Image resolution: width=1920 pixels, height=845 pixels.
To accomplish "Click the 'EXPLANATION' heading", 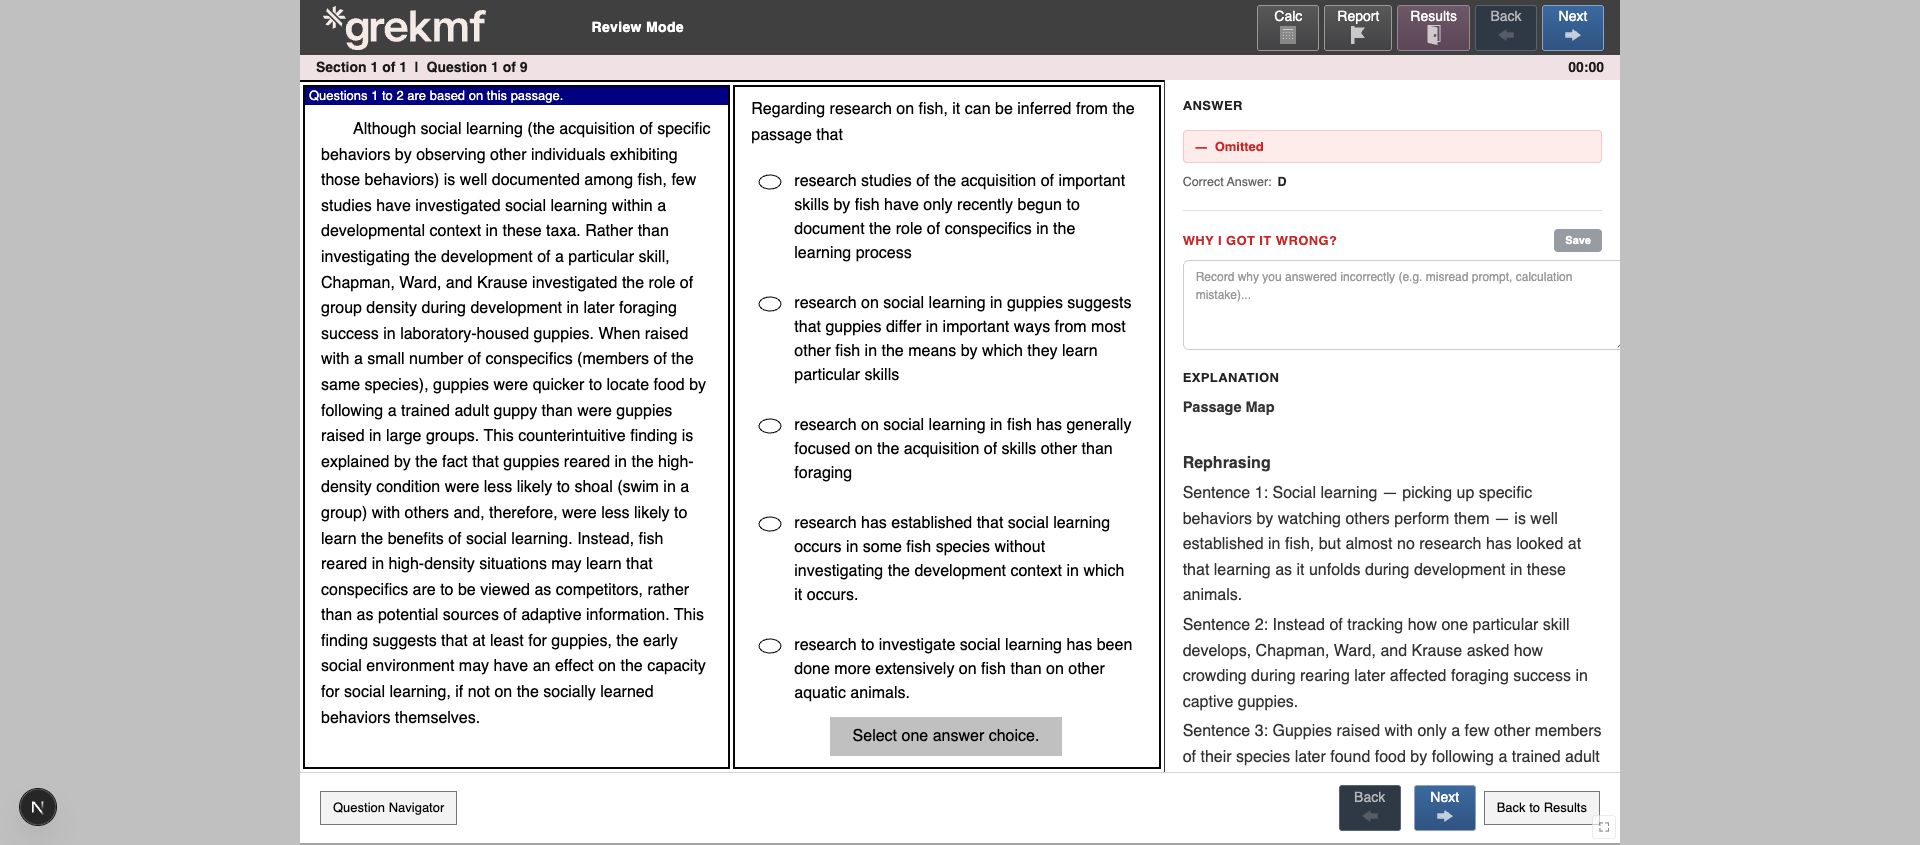I will 1230,377.
